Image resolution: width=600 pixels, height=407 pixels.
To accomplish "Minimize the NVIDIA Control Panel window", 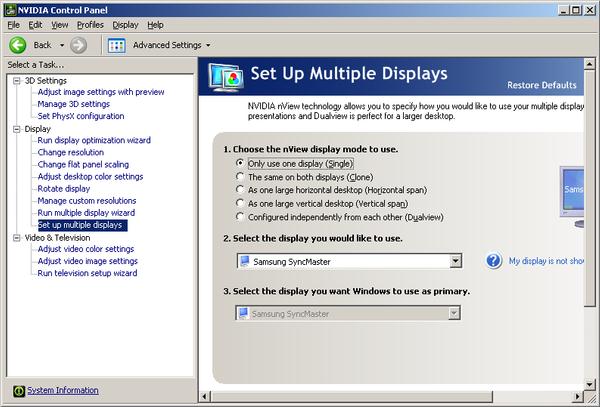I will click(x=563, y=10).
